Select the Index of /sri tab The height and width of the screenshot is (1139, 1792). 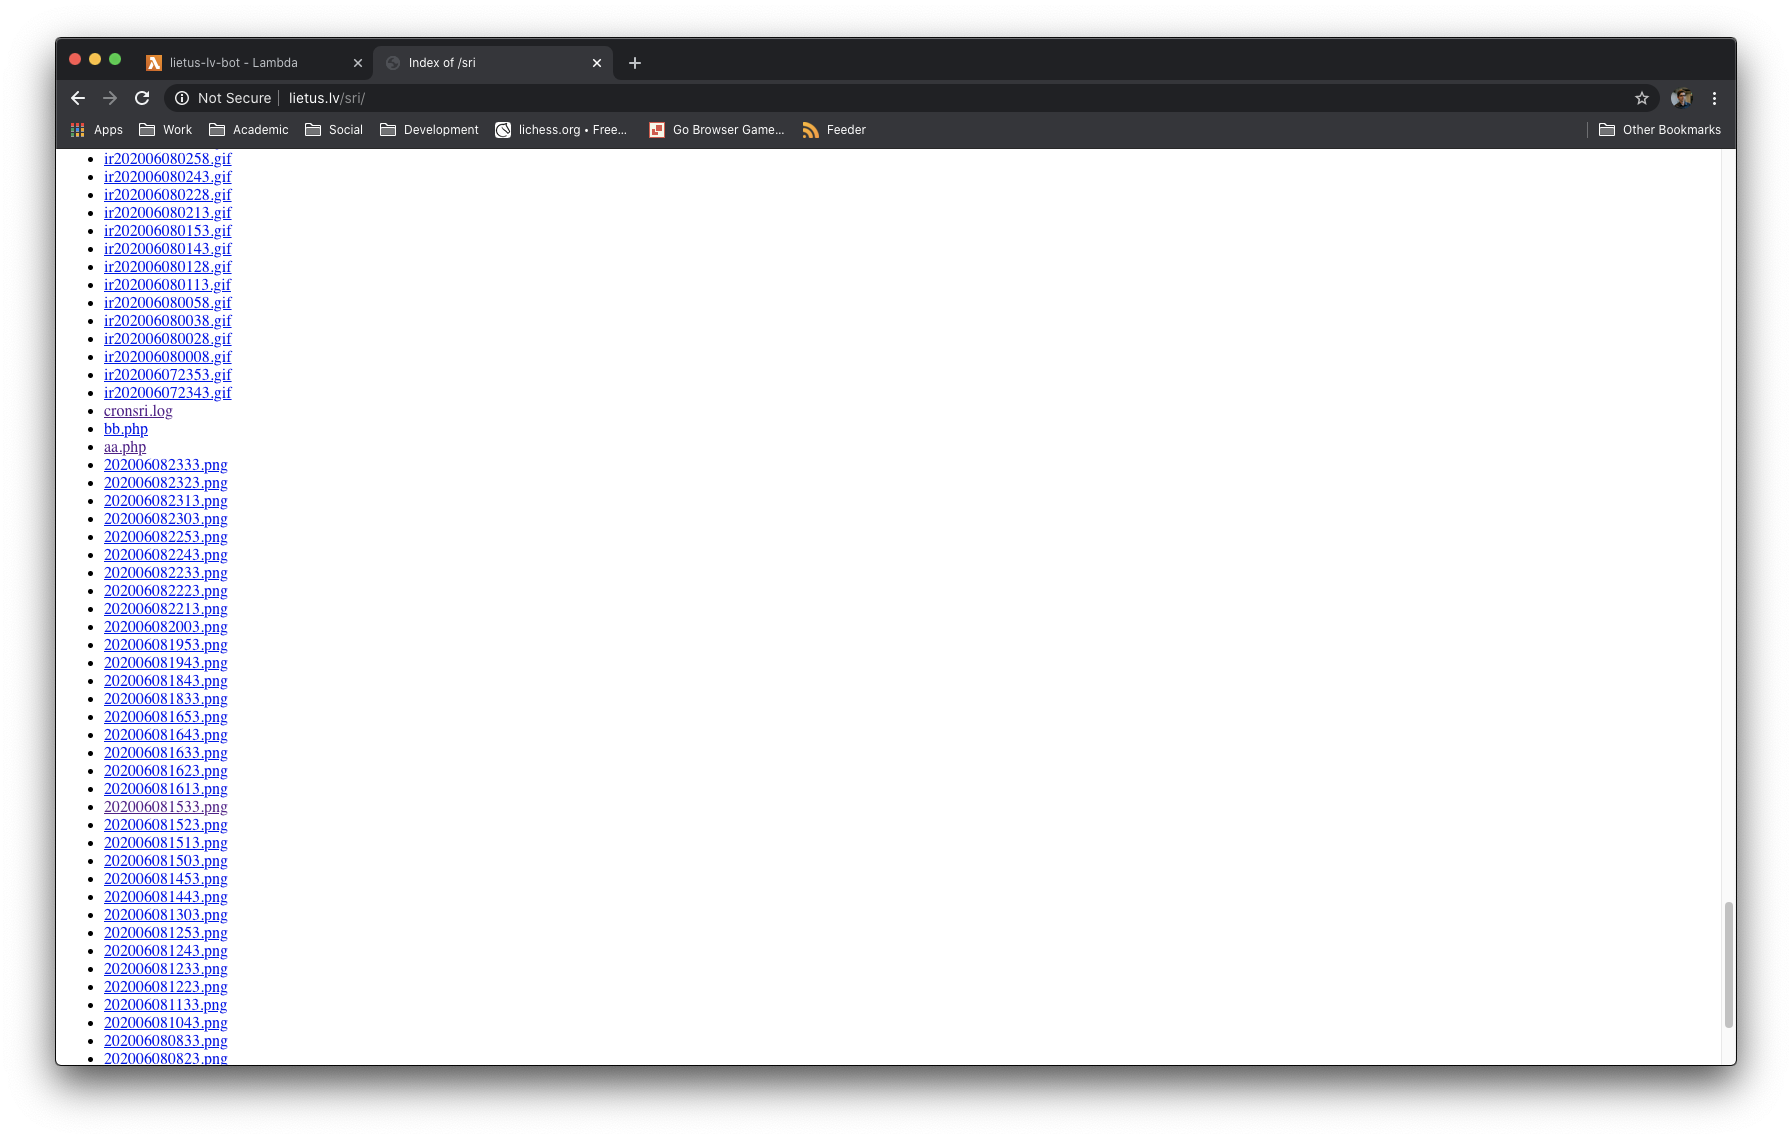[442, 62]
